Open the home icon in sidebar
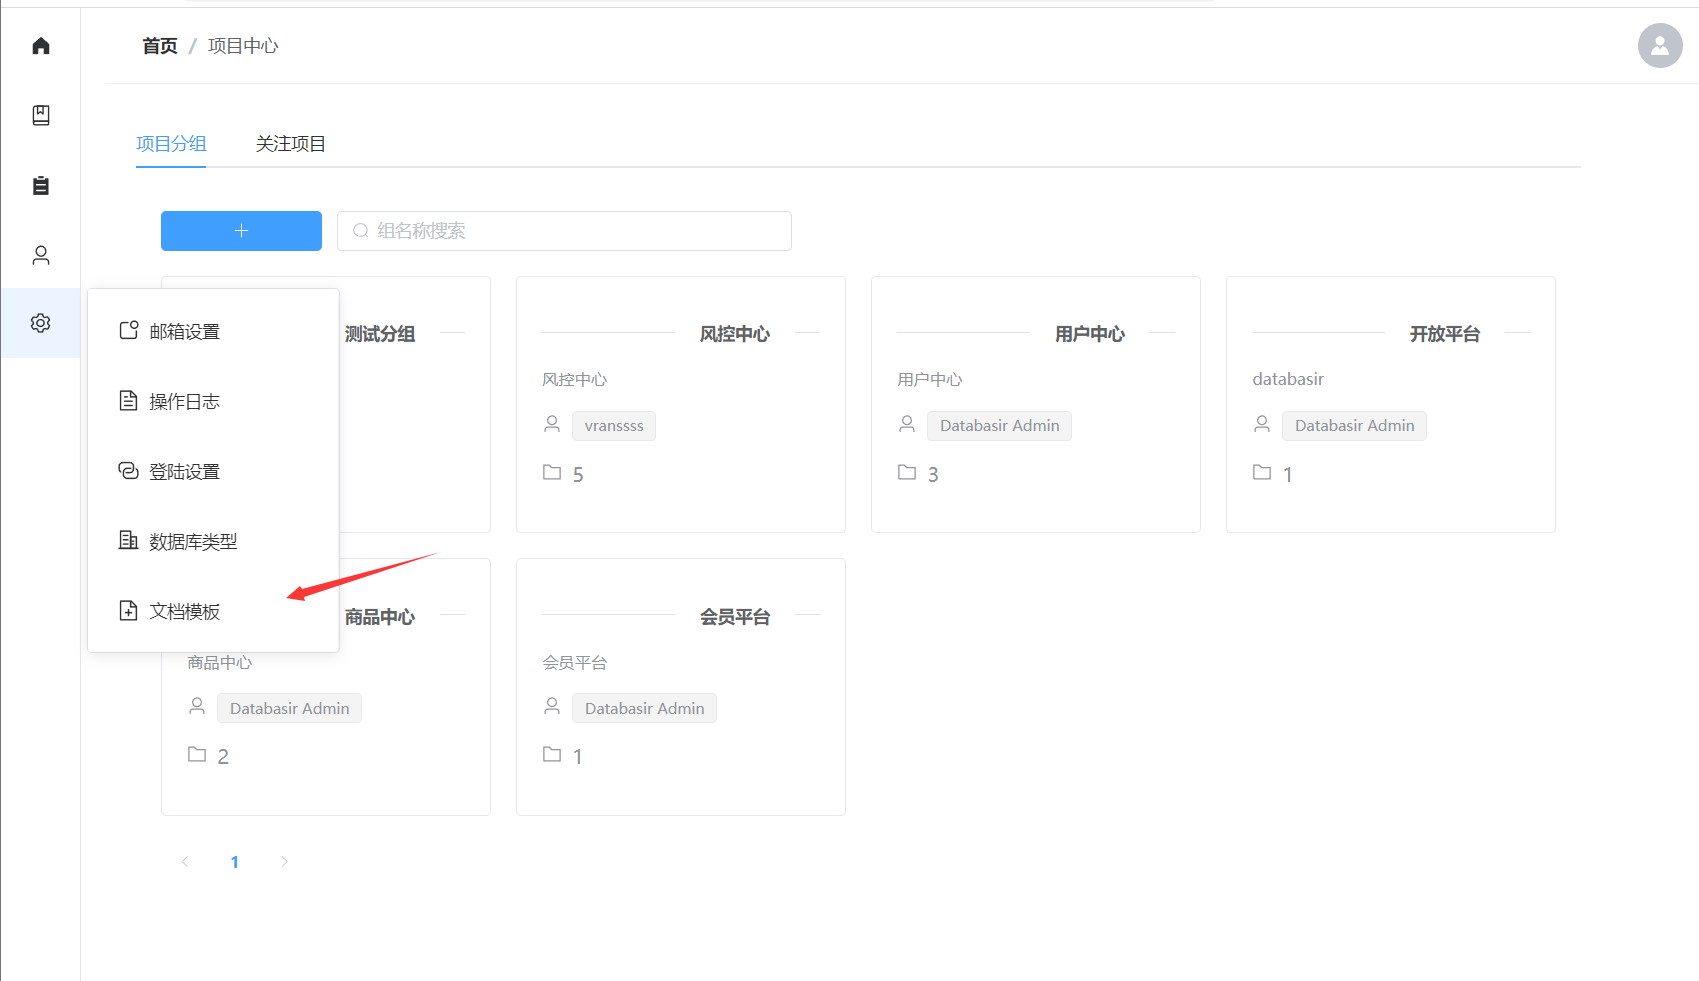Screen dimensions: 1699x981 pos(41,46)
